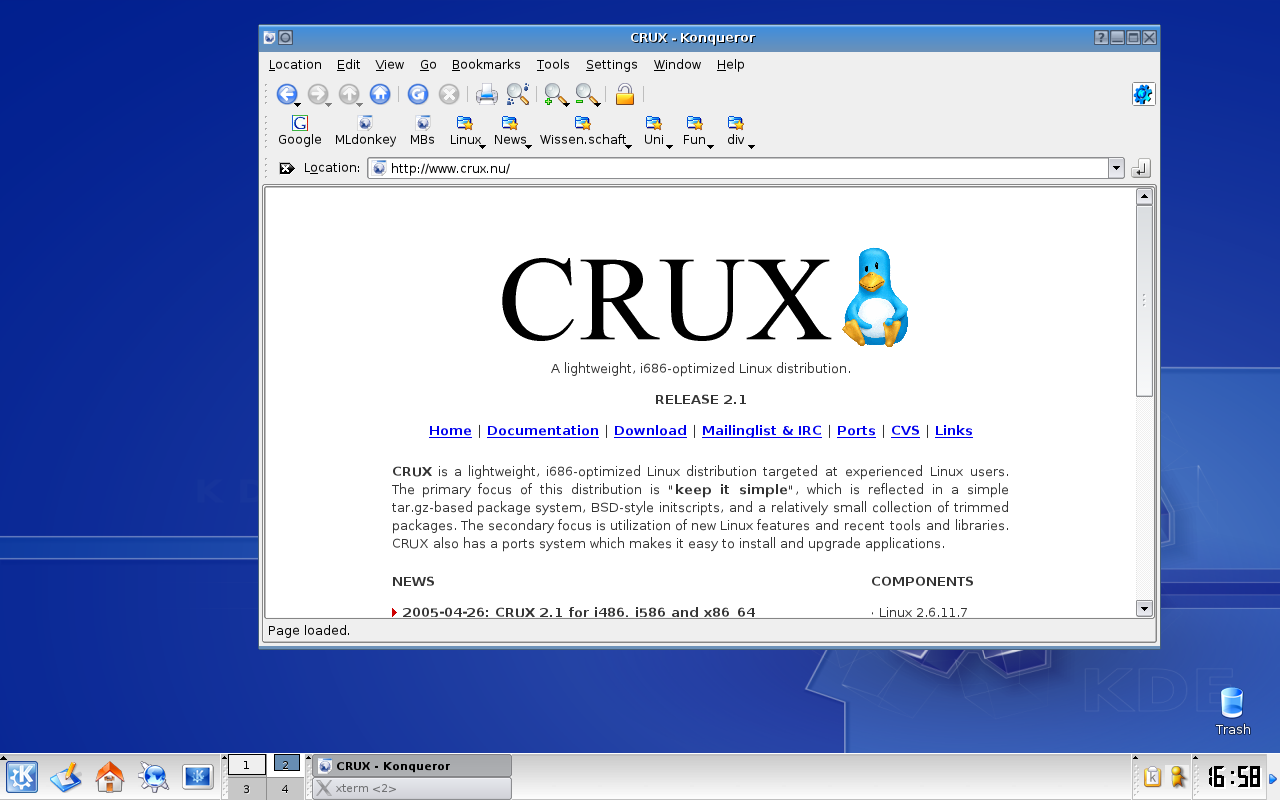The image size is (1280, 800).
Task: Follow the CVS link
Action: [x=905, y=431]
